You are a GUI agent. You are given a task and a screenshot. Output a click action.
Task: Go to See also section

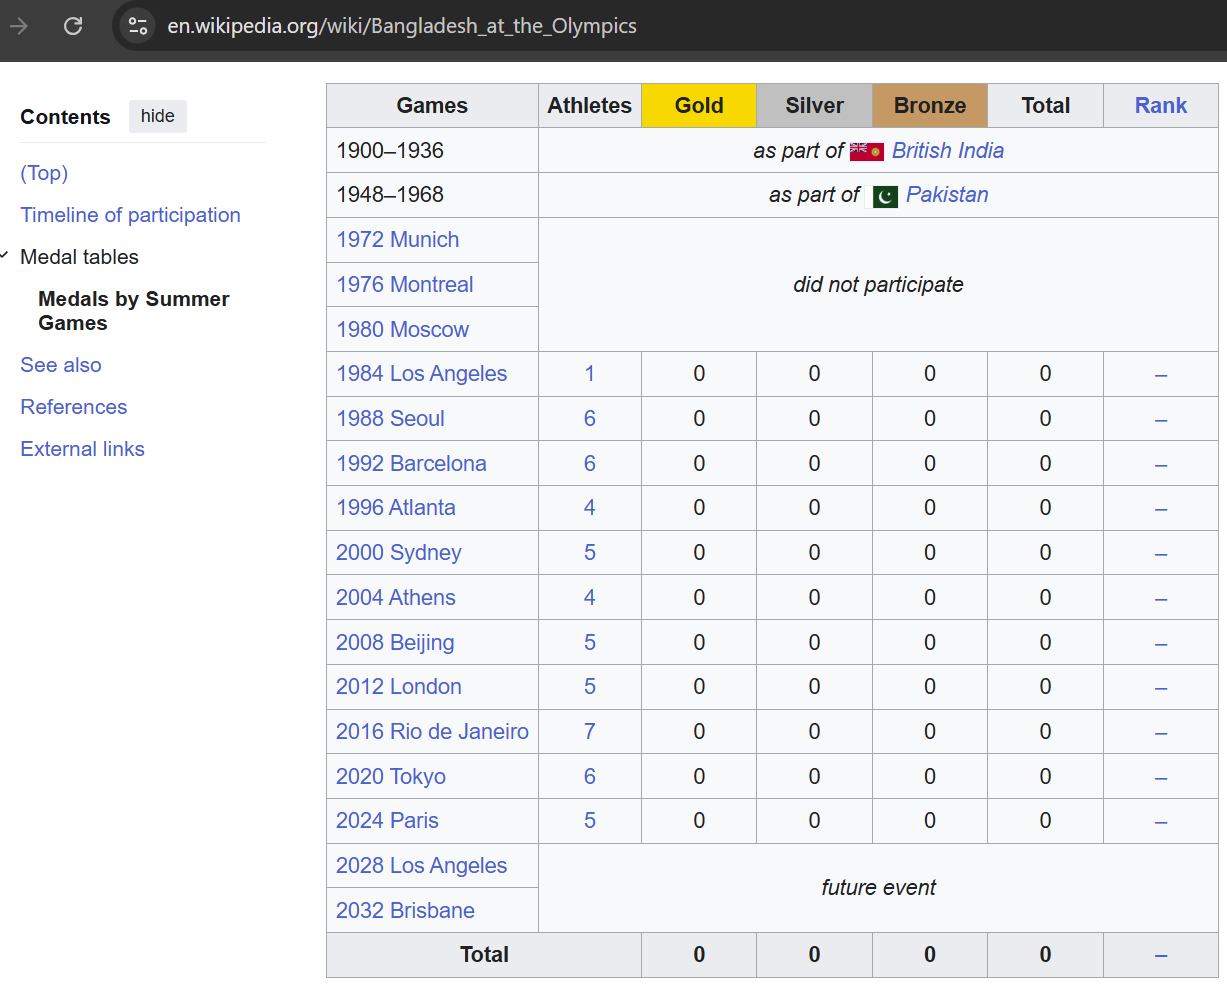pyautogui.click(x=61, y=365)
